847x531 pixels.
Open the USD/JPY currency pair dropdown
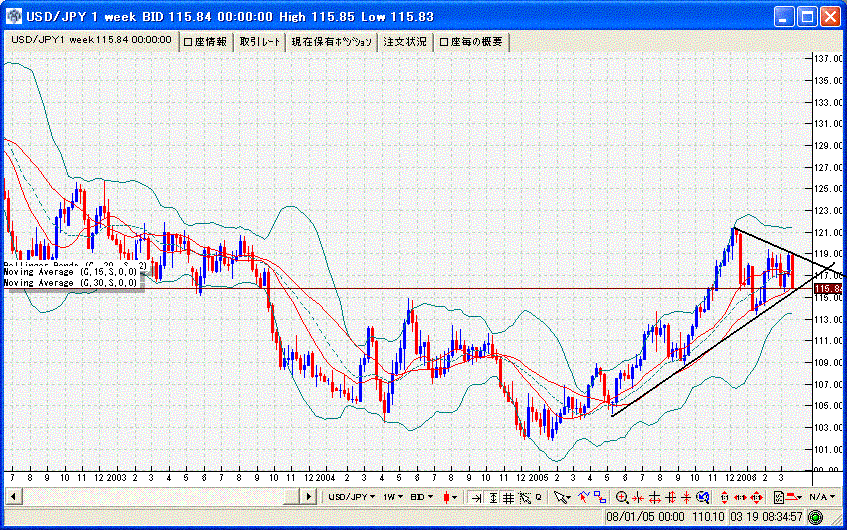(x=353, y=497)
